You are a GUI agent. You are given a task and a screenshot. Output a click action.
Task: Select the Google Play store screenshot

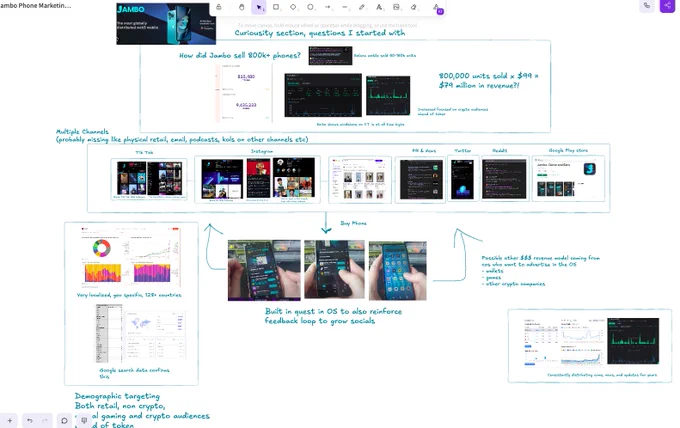[x=568, y=179]
